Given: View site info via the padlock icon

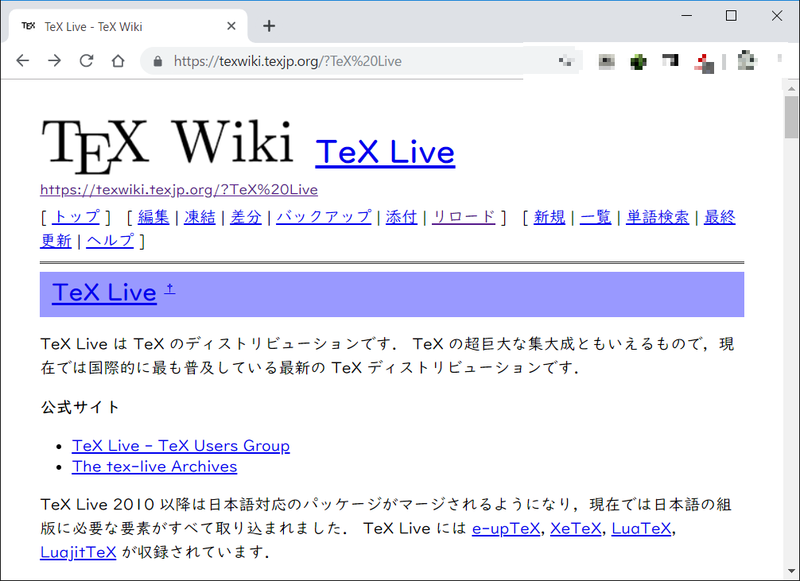Looking at the screenshot, I should pyautogui.click(x=158, y=62).
